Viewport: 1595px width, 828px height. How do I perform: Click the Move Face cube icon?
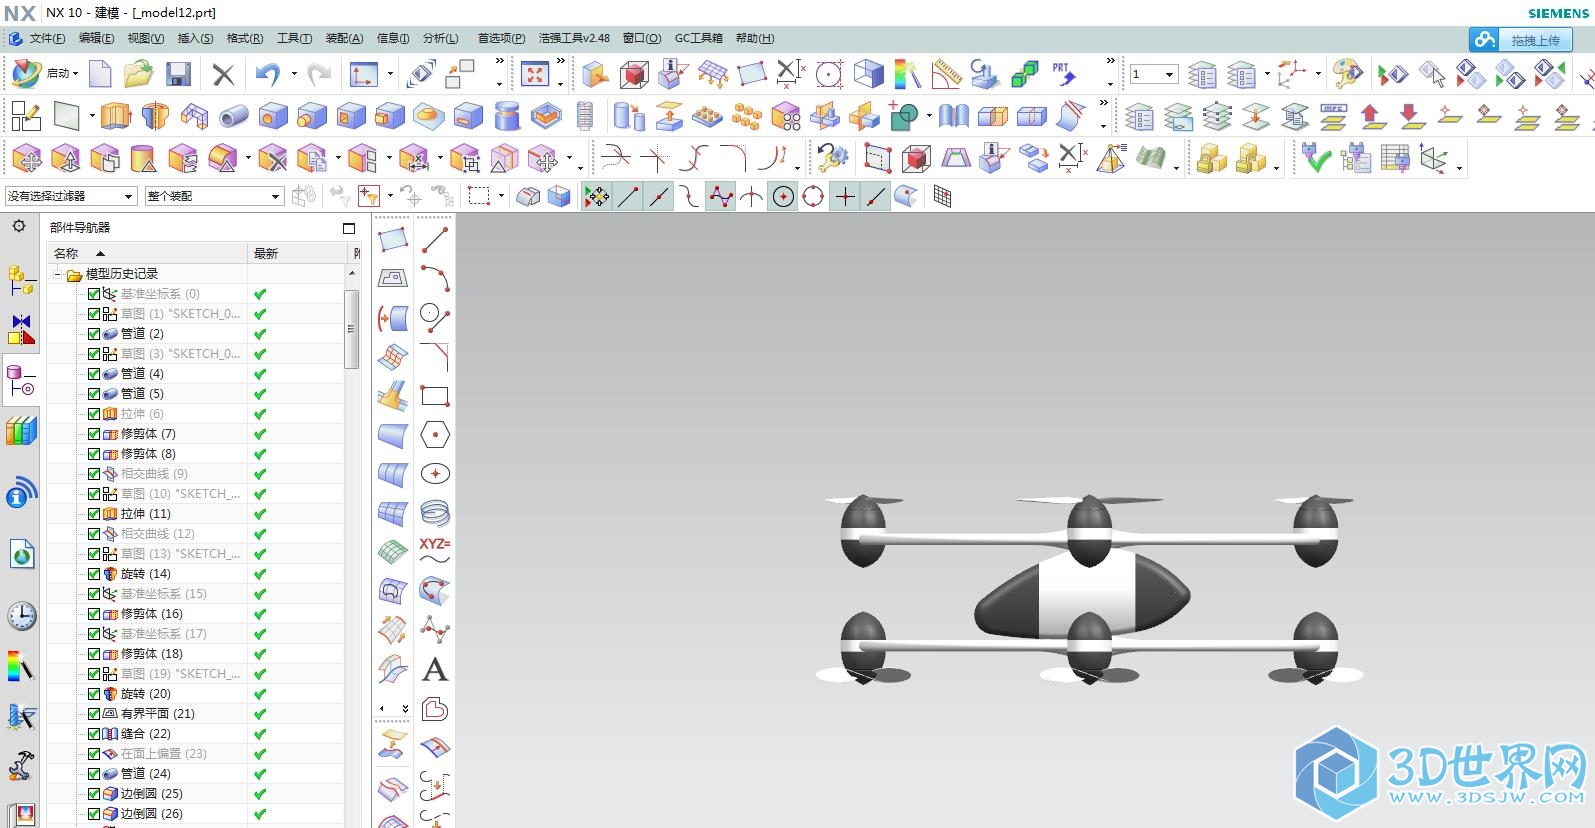tap(27, 158)
